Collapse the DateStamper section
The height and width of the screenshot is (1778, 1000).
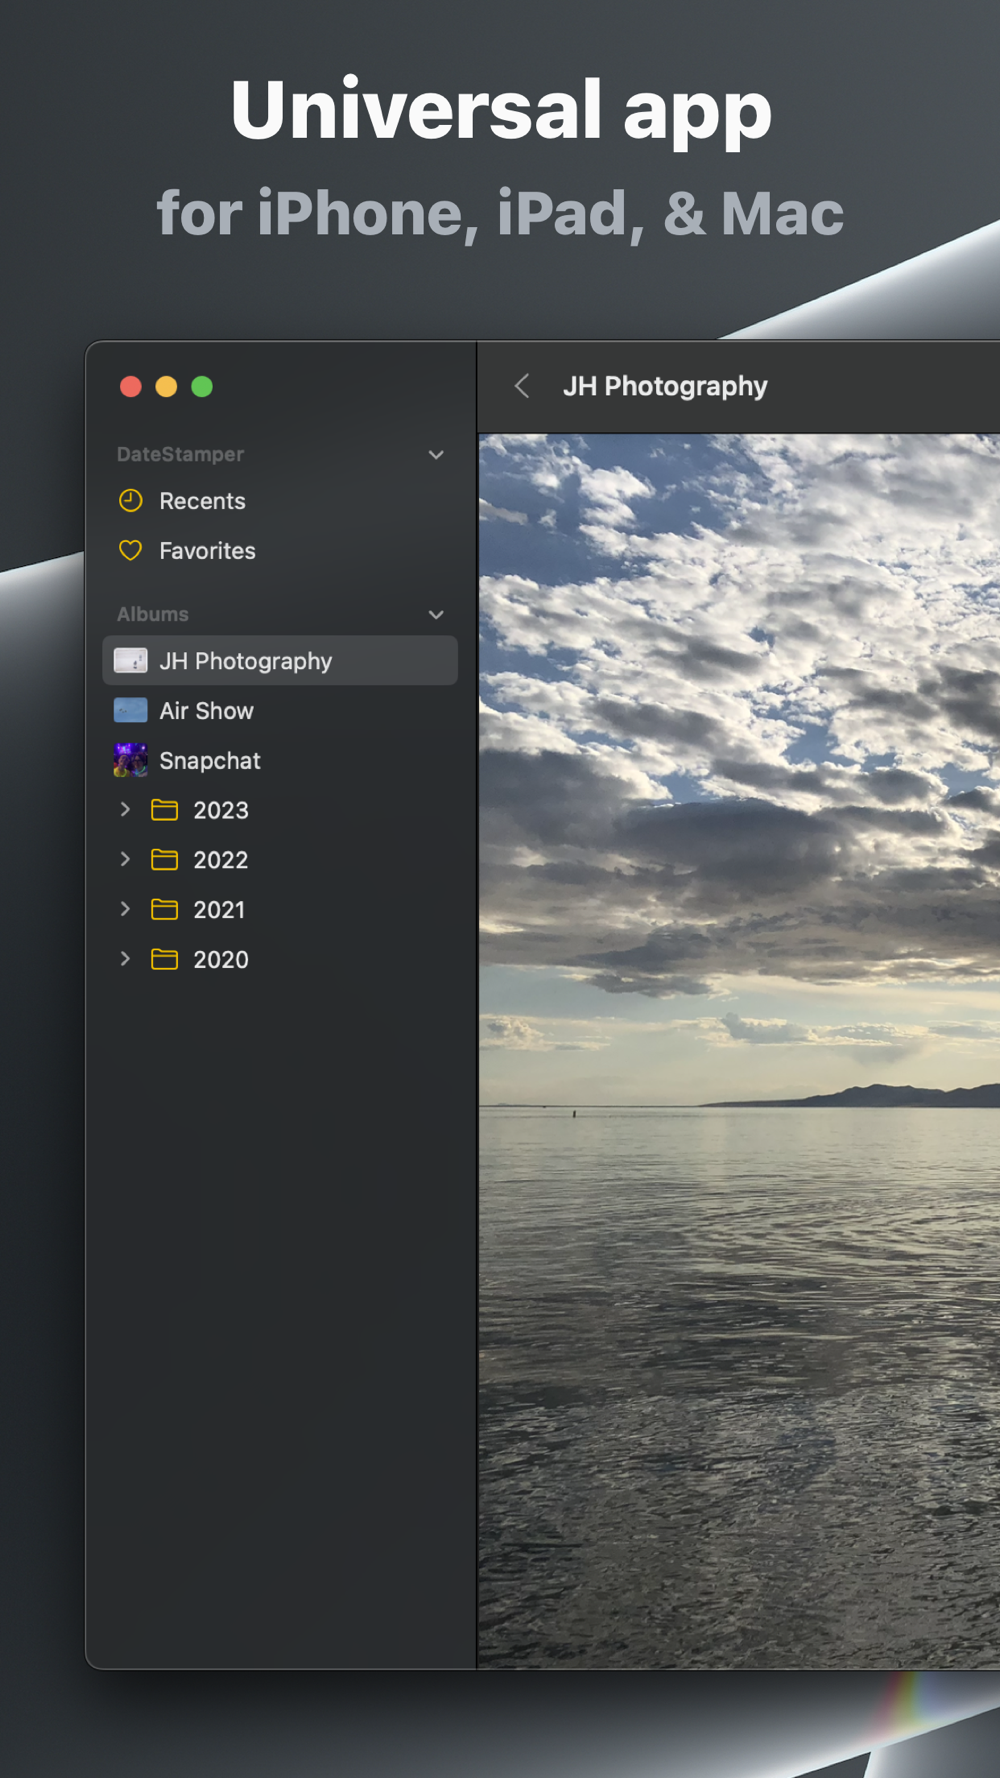436,455
